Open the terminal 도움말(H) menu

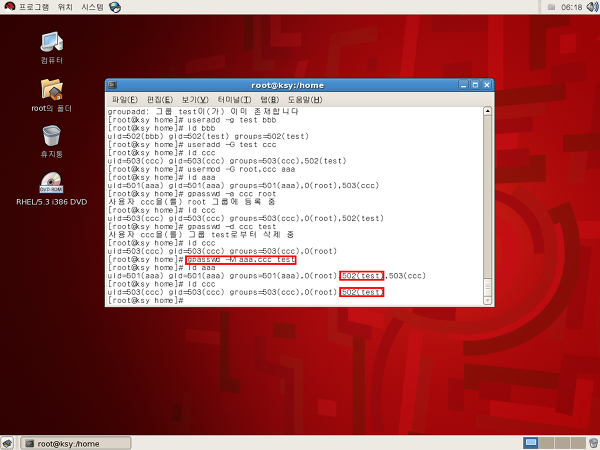(x=305, y=100)
